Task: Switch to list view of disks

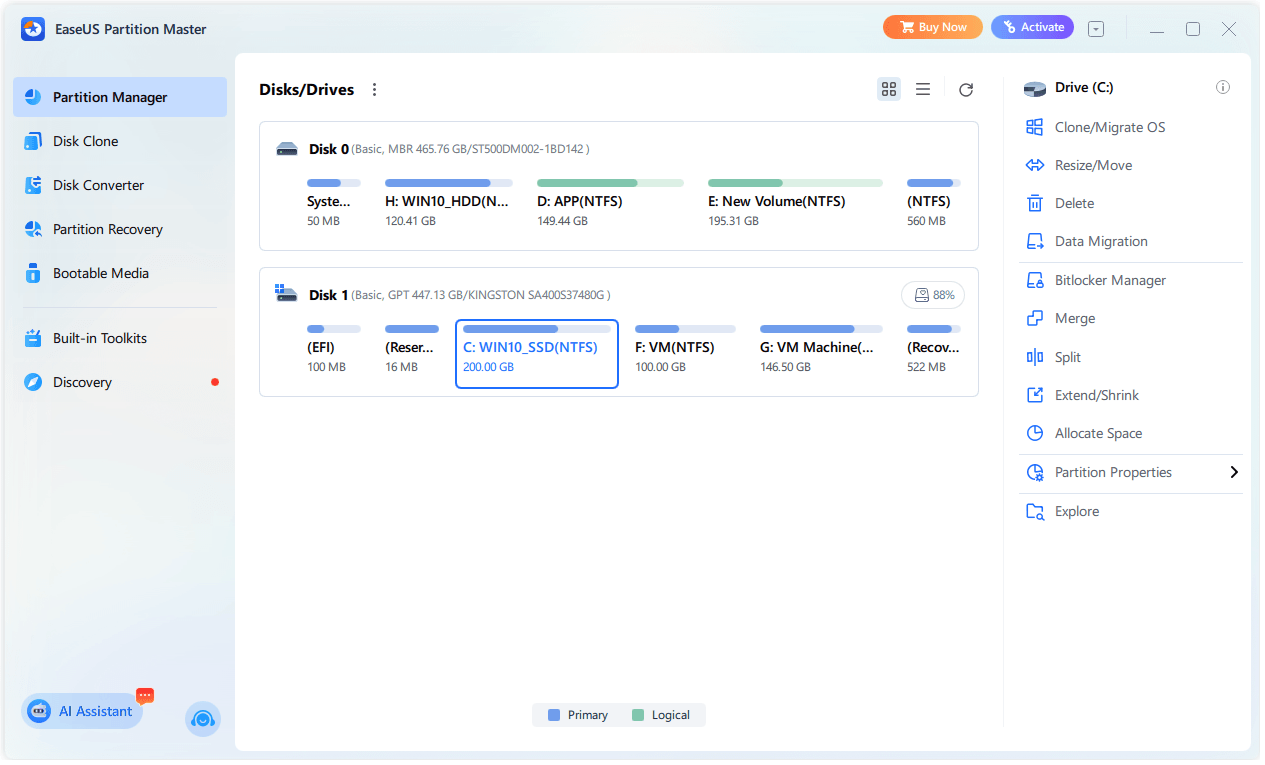Action: click(923, 89)
